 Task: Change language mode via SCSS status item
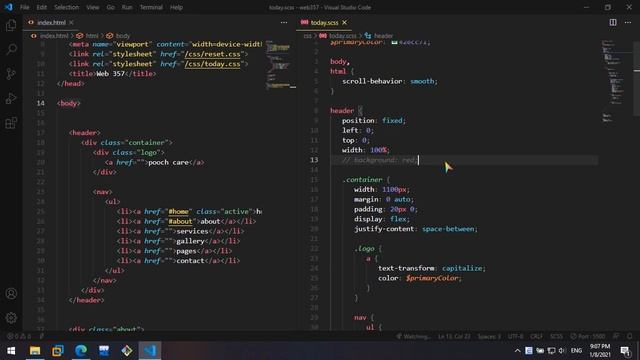(556, 336)
